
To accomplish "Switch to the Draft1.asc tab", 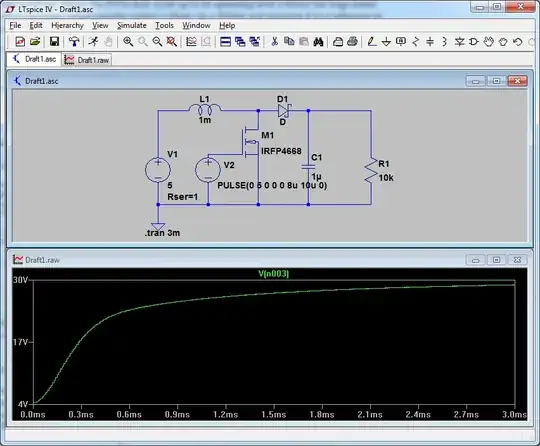I will point(34,59).
